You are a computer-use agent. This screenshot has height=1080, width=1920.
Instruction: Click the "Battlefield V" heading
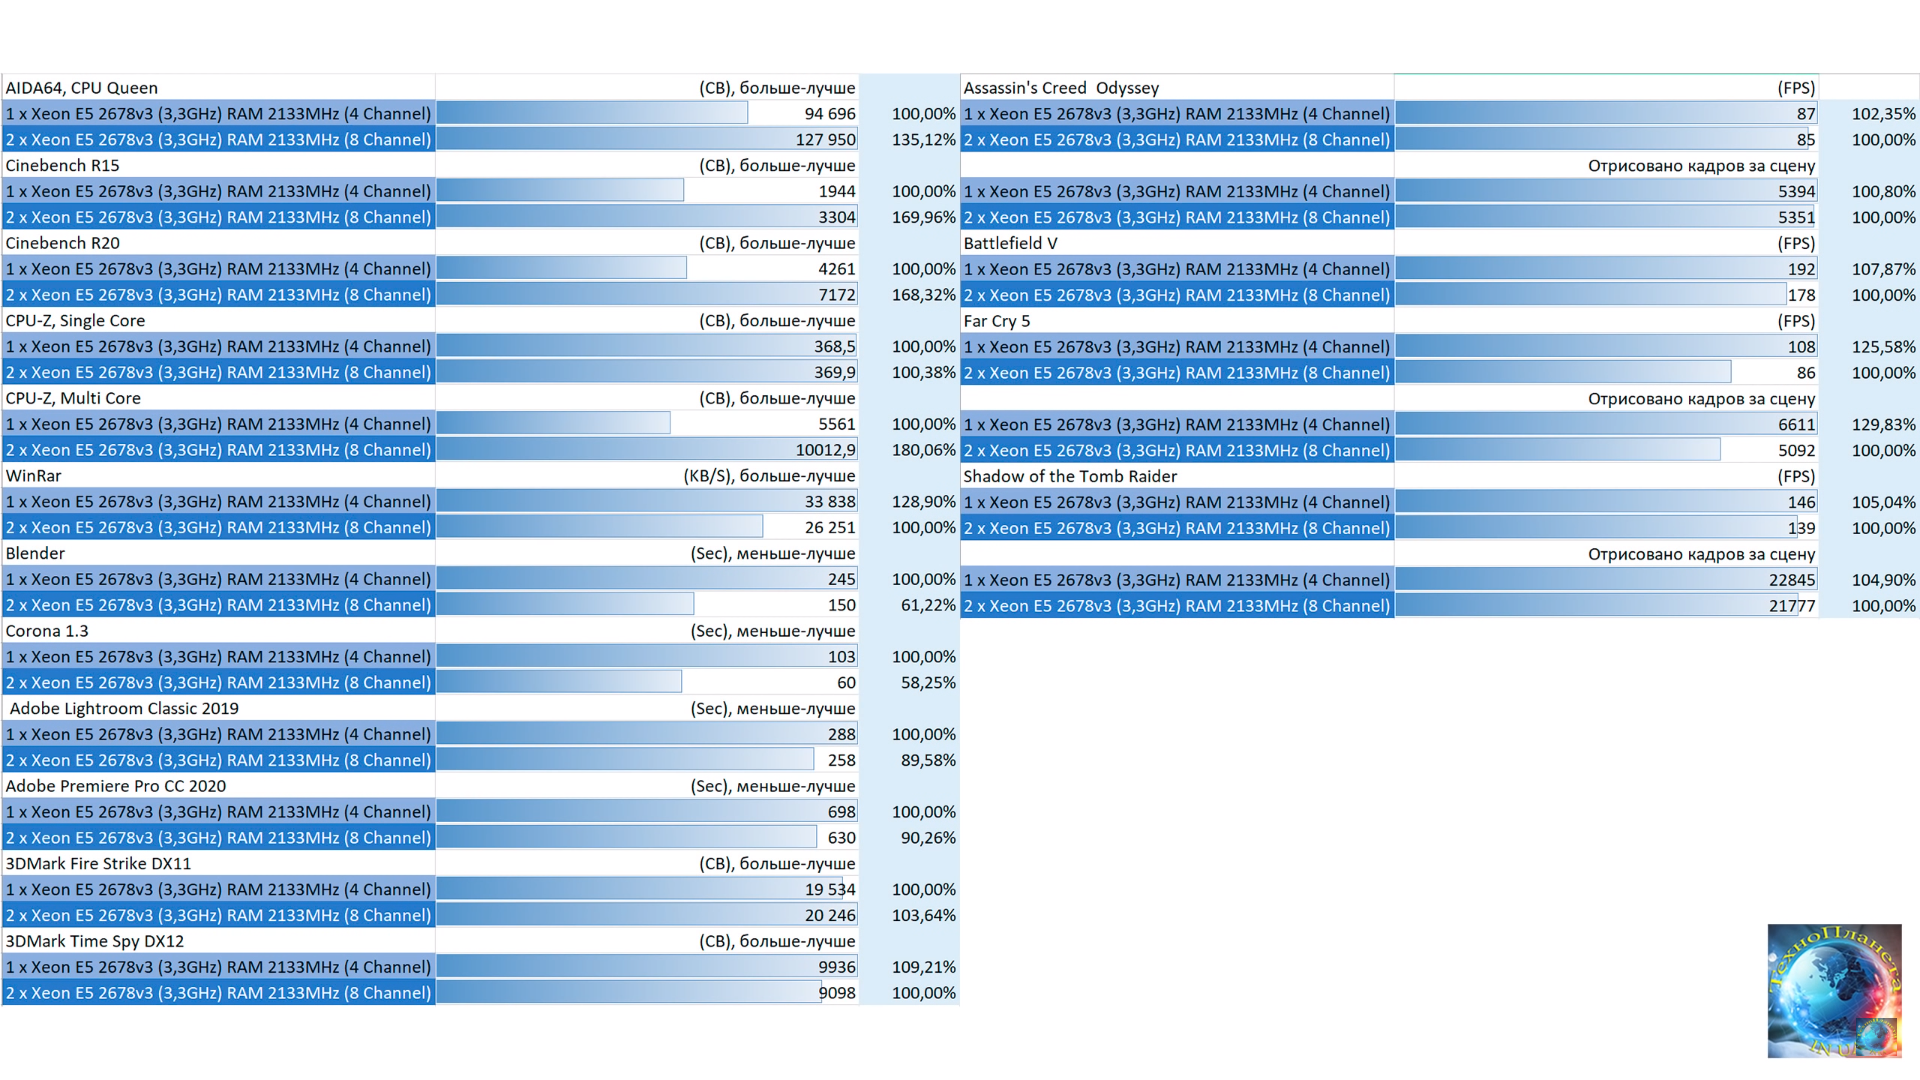1010,243
